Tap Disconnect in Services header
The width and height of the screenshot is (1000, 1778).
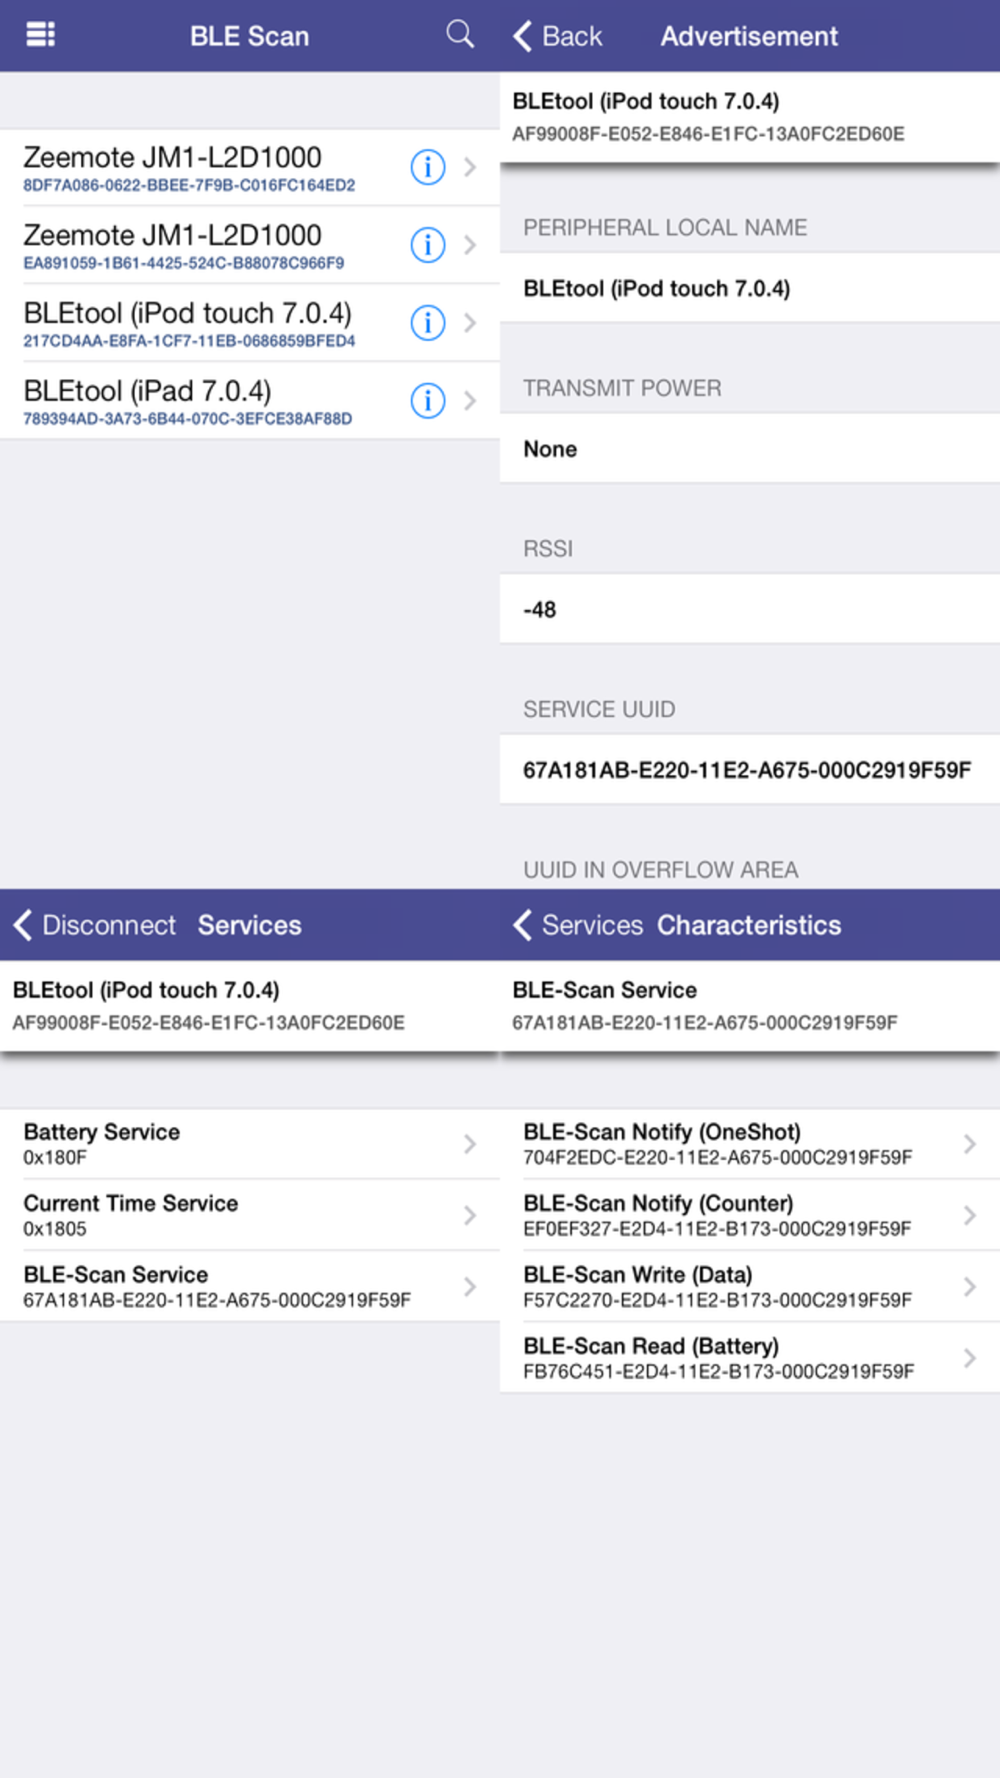click(95, 925)
